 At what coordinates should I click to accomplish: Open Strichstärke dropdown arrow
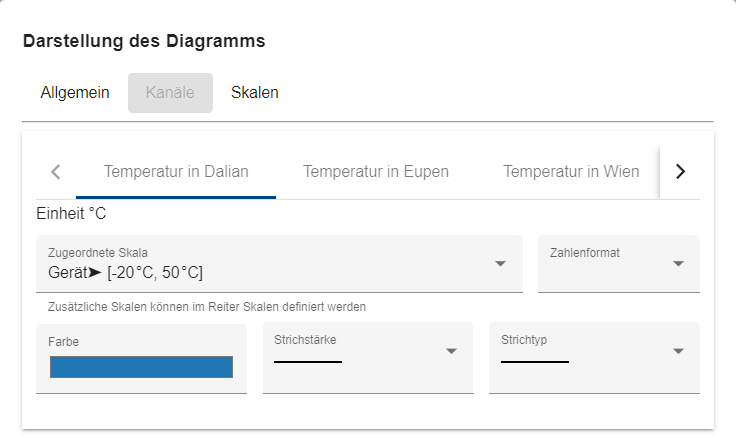point(451,351)
